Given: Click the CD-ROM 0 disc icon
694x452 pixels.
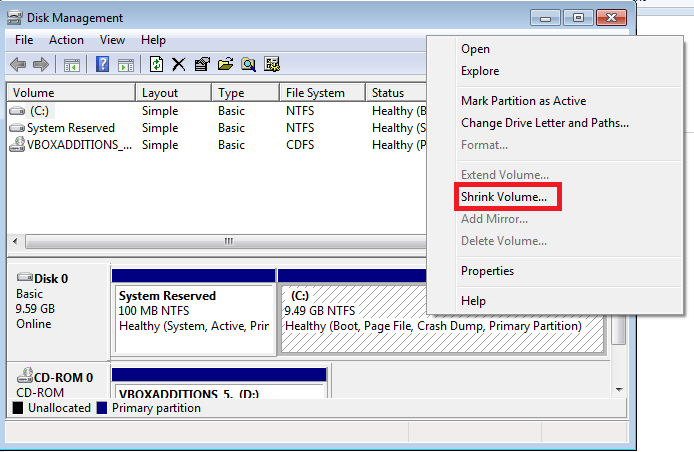Looking at the screenshot, I should [25, 375].
